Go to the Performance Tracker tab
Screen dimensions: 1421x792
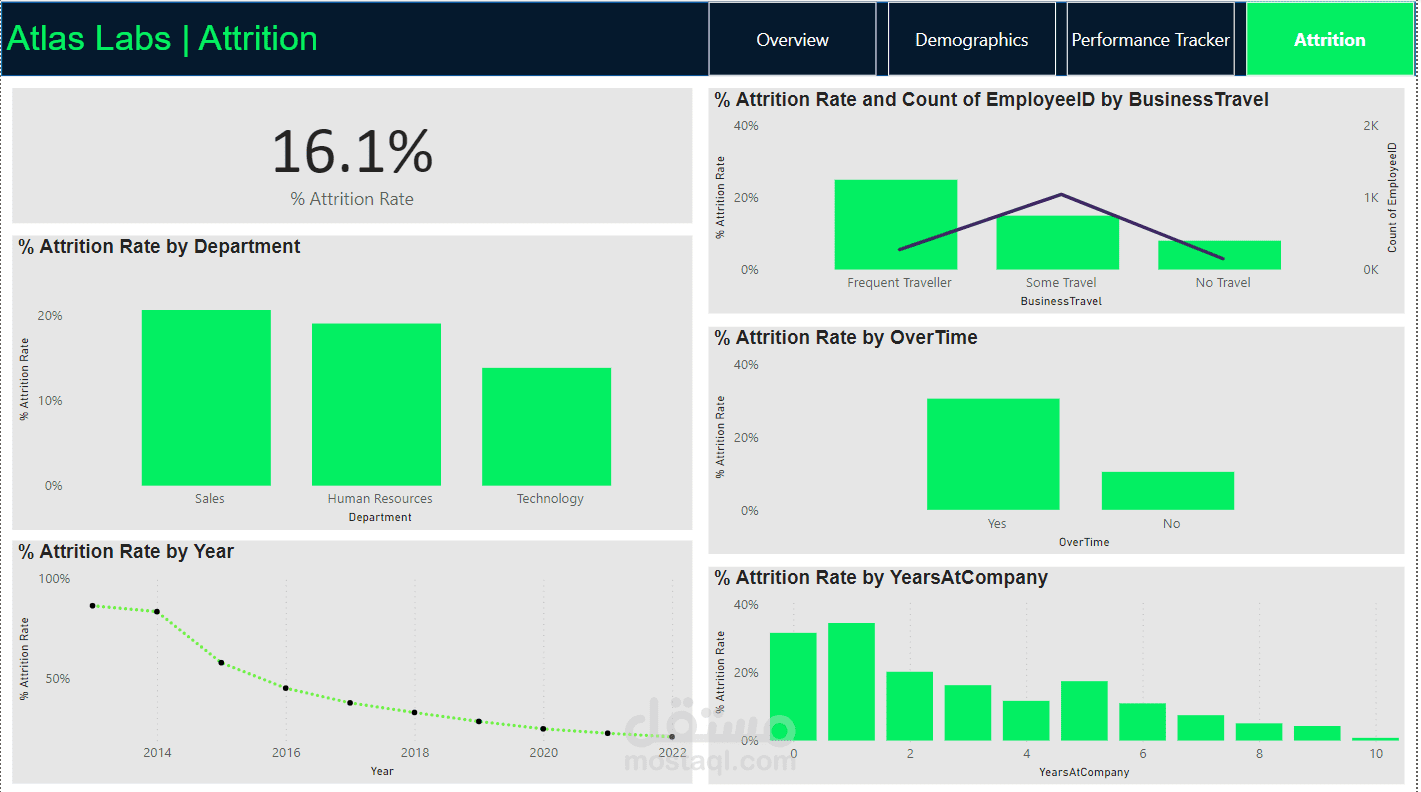pos(1150,39)
